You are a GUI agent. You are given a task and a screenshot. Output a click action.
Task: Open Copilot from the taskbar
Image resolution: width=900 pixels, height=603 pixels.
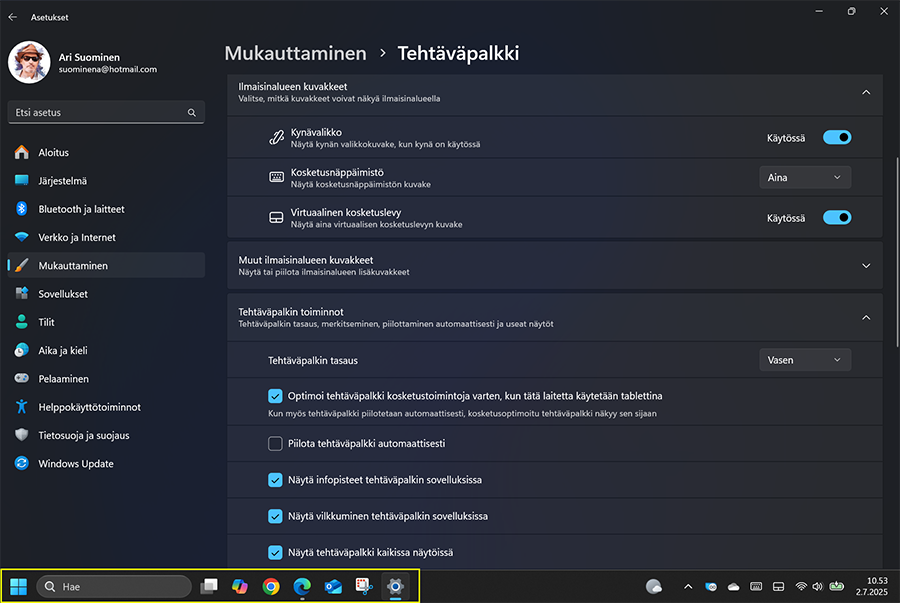pyautogui.click(x=240, y=586)
